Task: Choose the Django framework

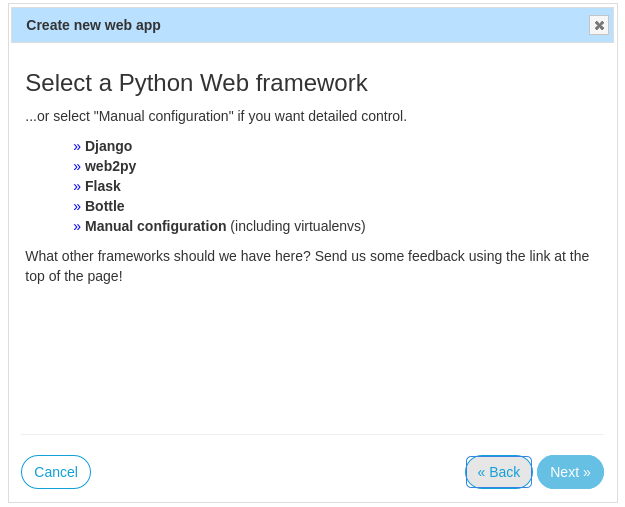Action: pos(108,146)
